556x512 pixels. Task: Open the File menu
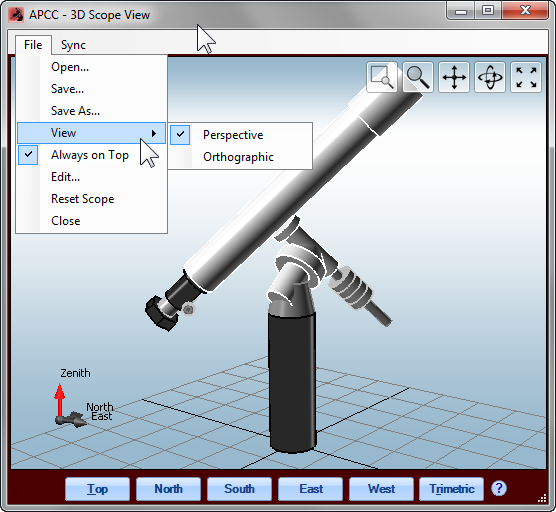pyautogui.click(x=33, y=45)
